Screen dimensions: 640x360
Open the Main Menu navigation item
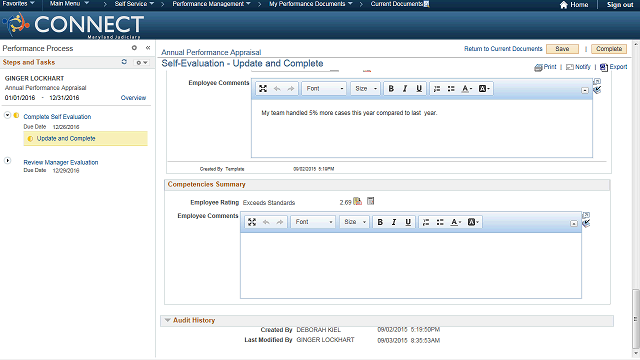(69, 4)
